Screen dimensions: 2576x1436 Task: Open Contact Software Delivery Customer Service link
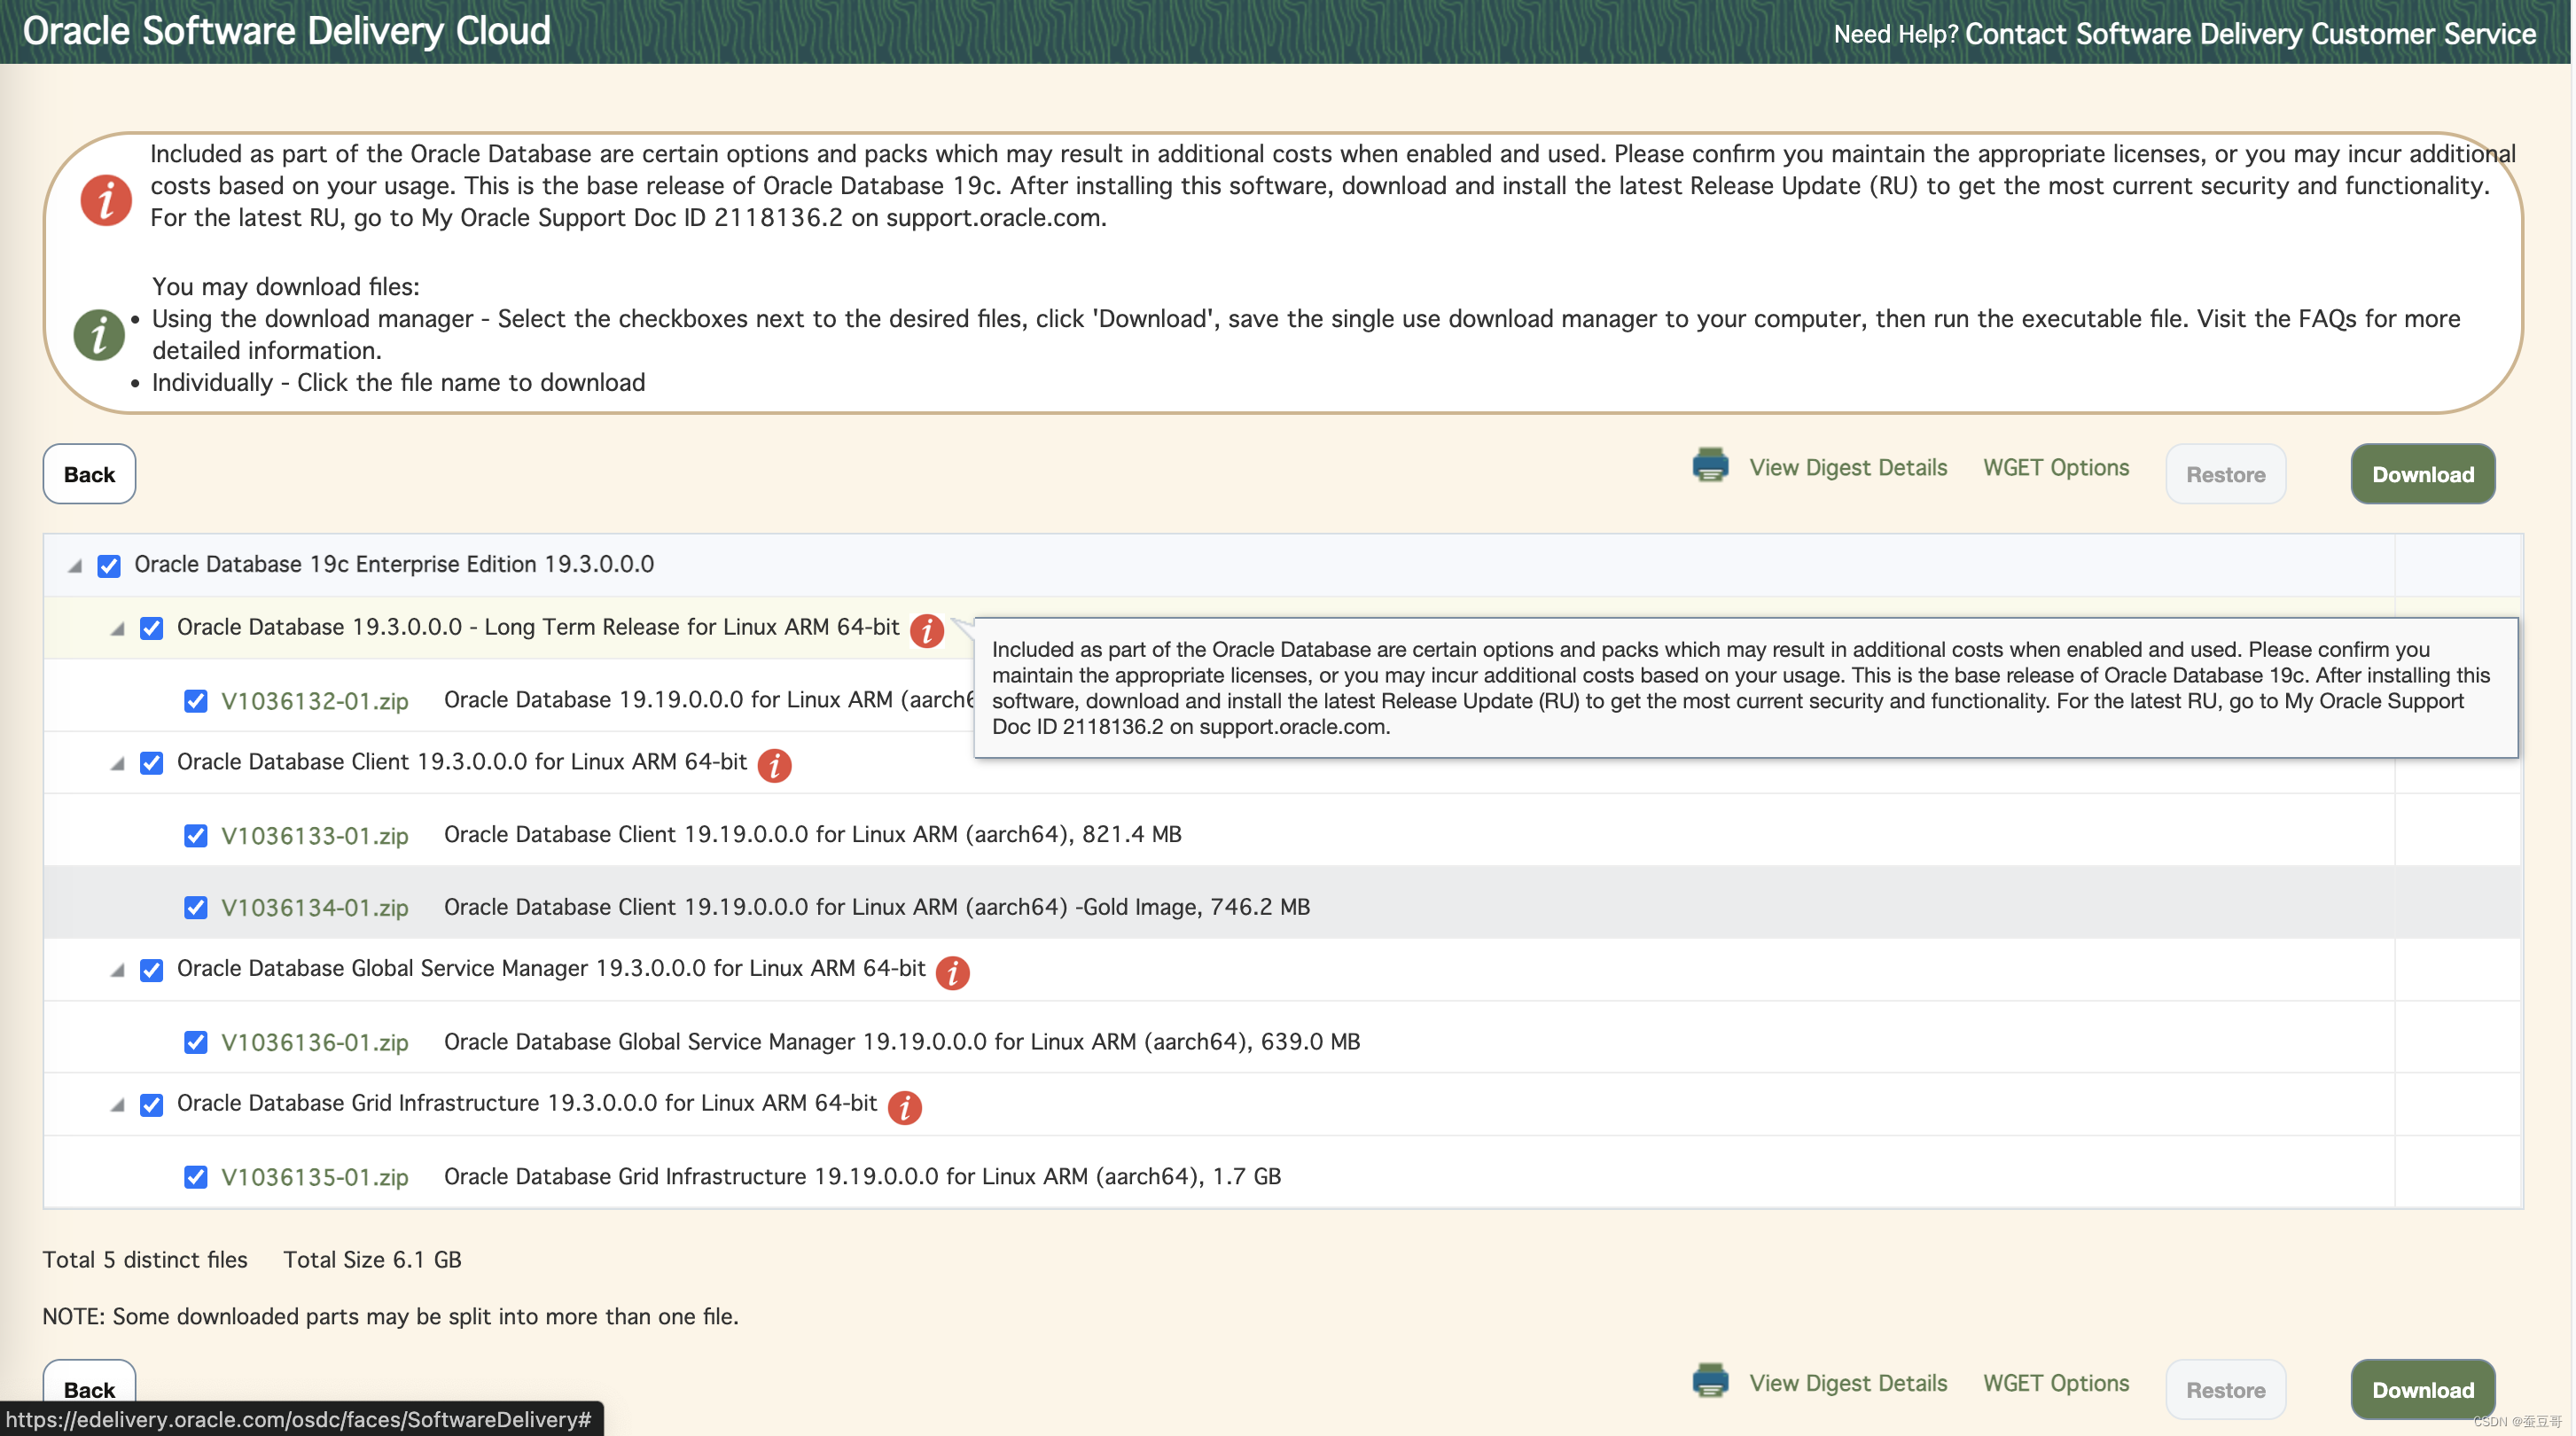click(x=2250, y=34)
